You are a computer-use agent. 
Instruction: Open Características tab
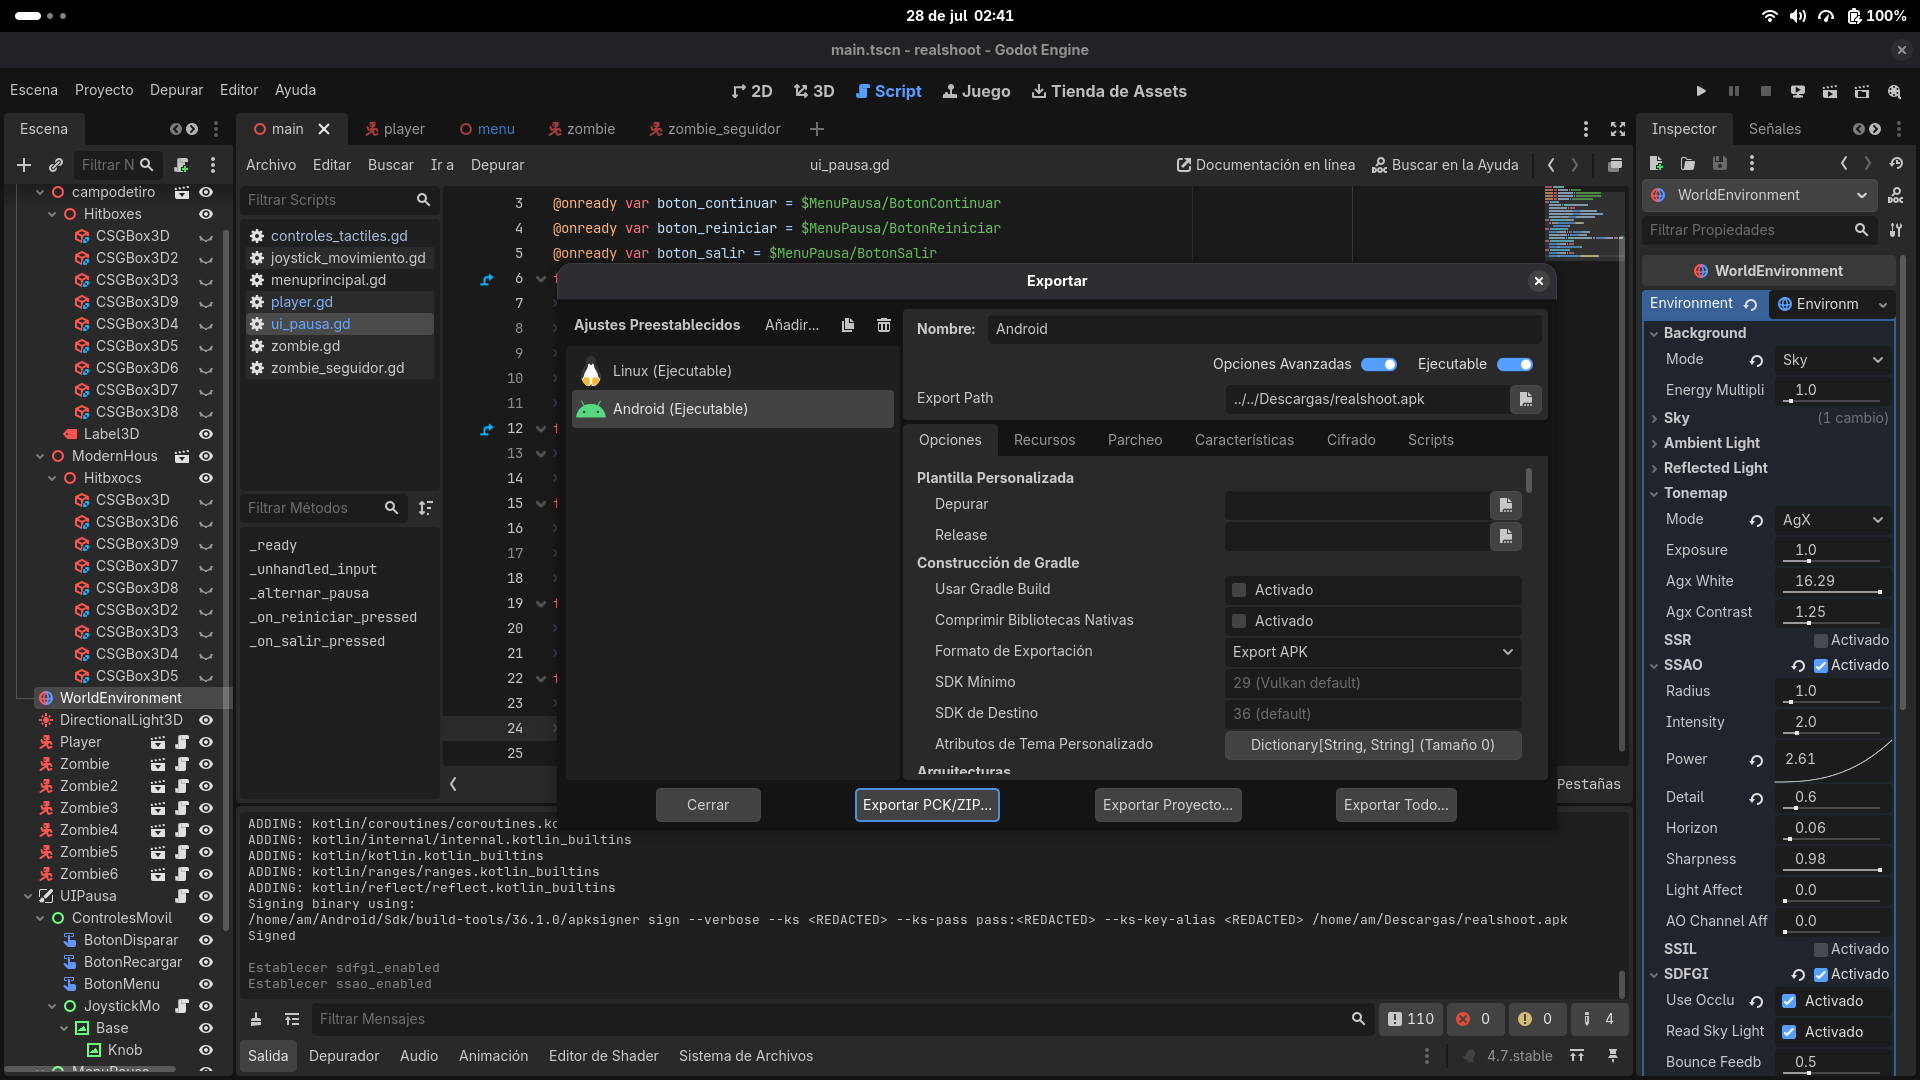coord(1244,440)
